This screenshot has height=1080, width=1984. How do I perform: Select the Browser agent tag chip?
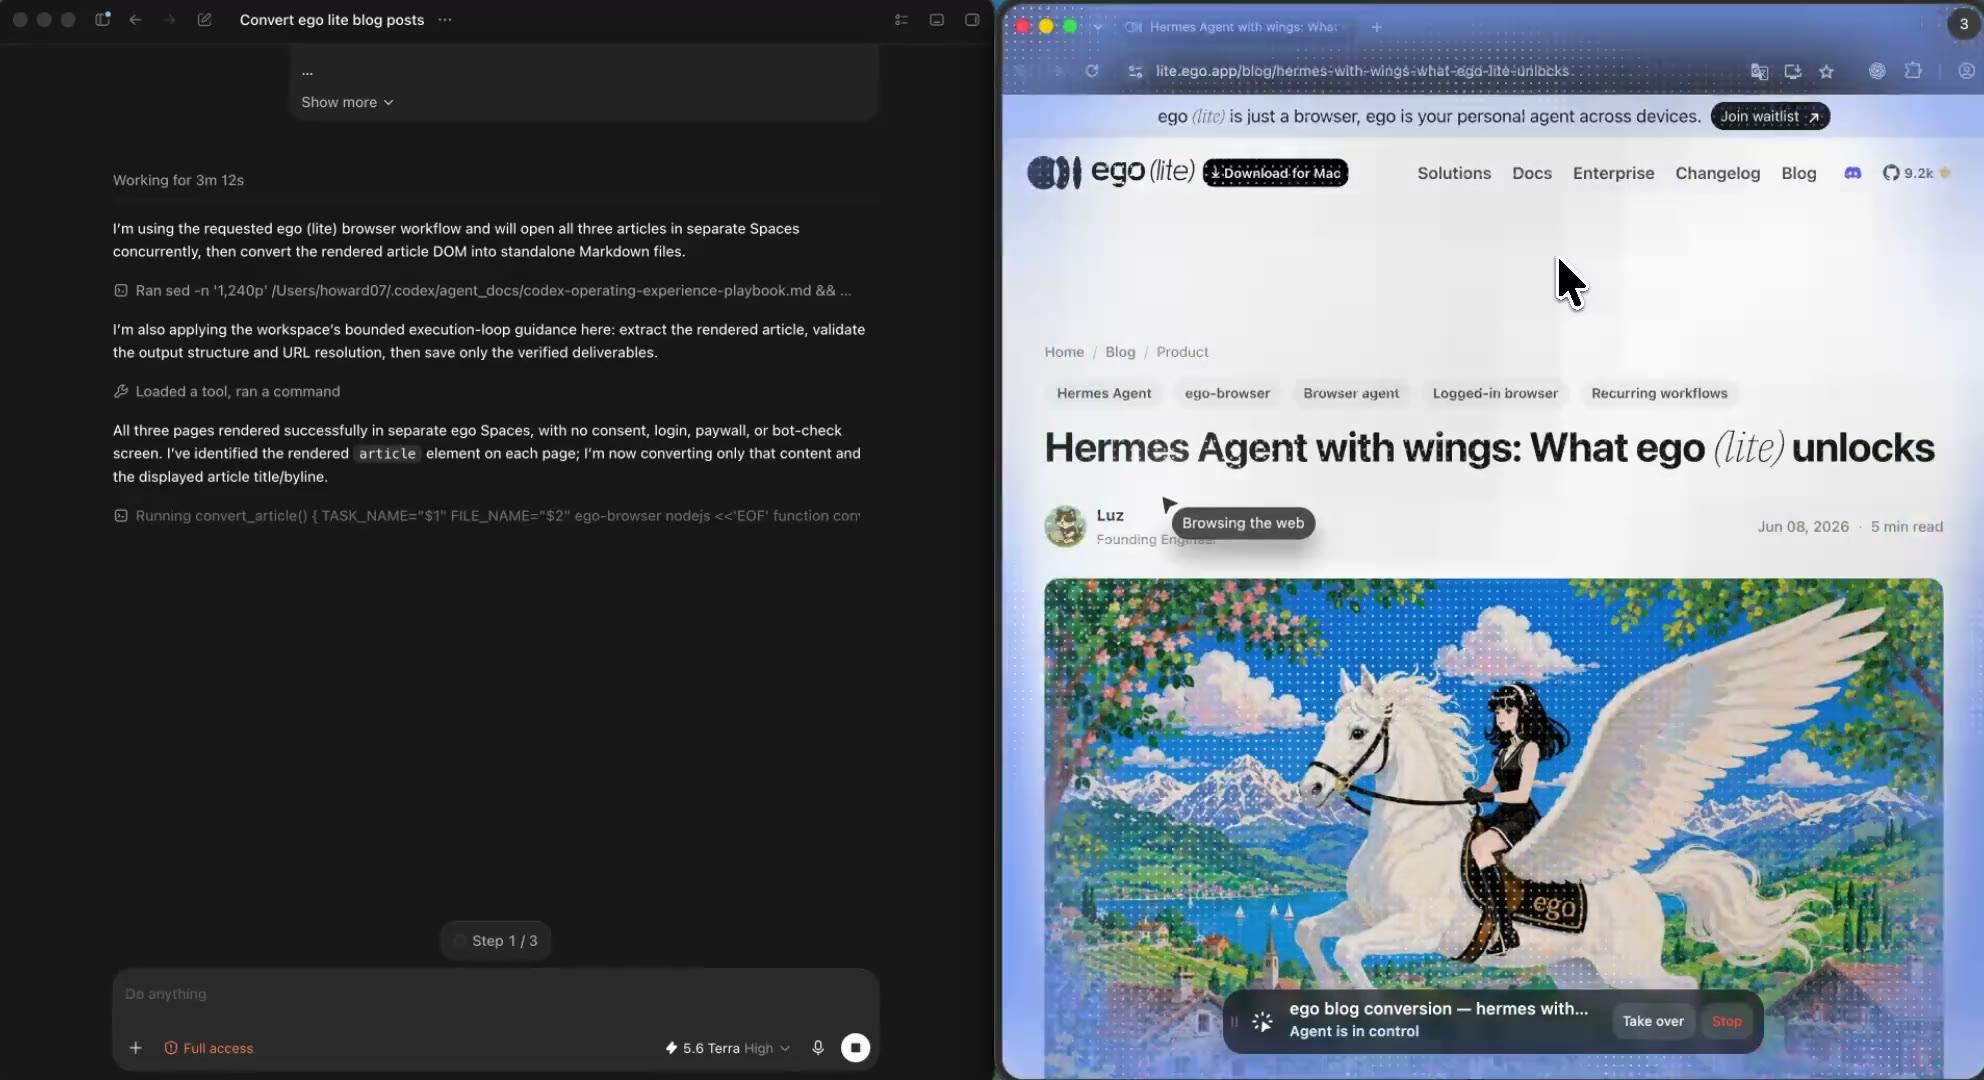(1351, 393)
